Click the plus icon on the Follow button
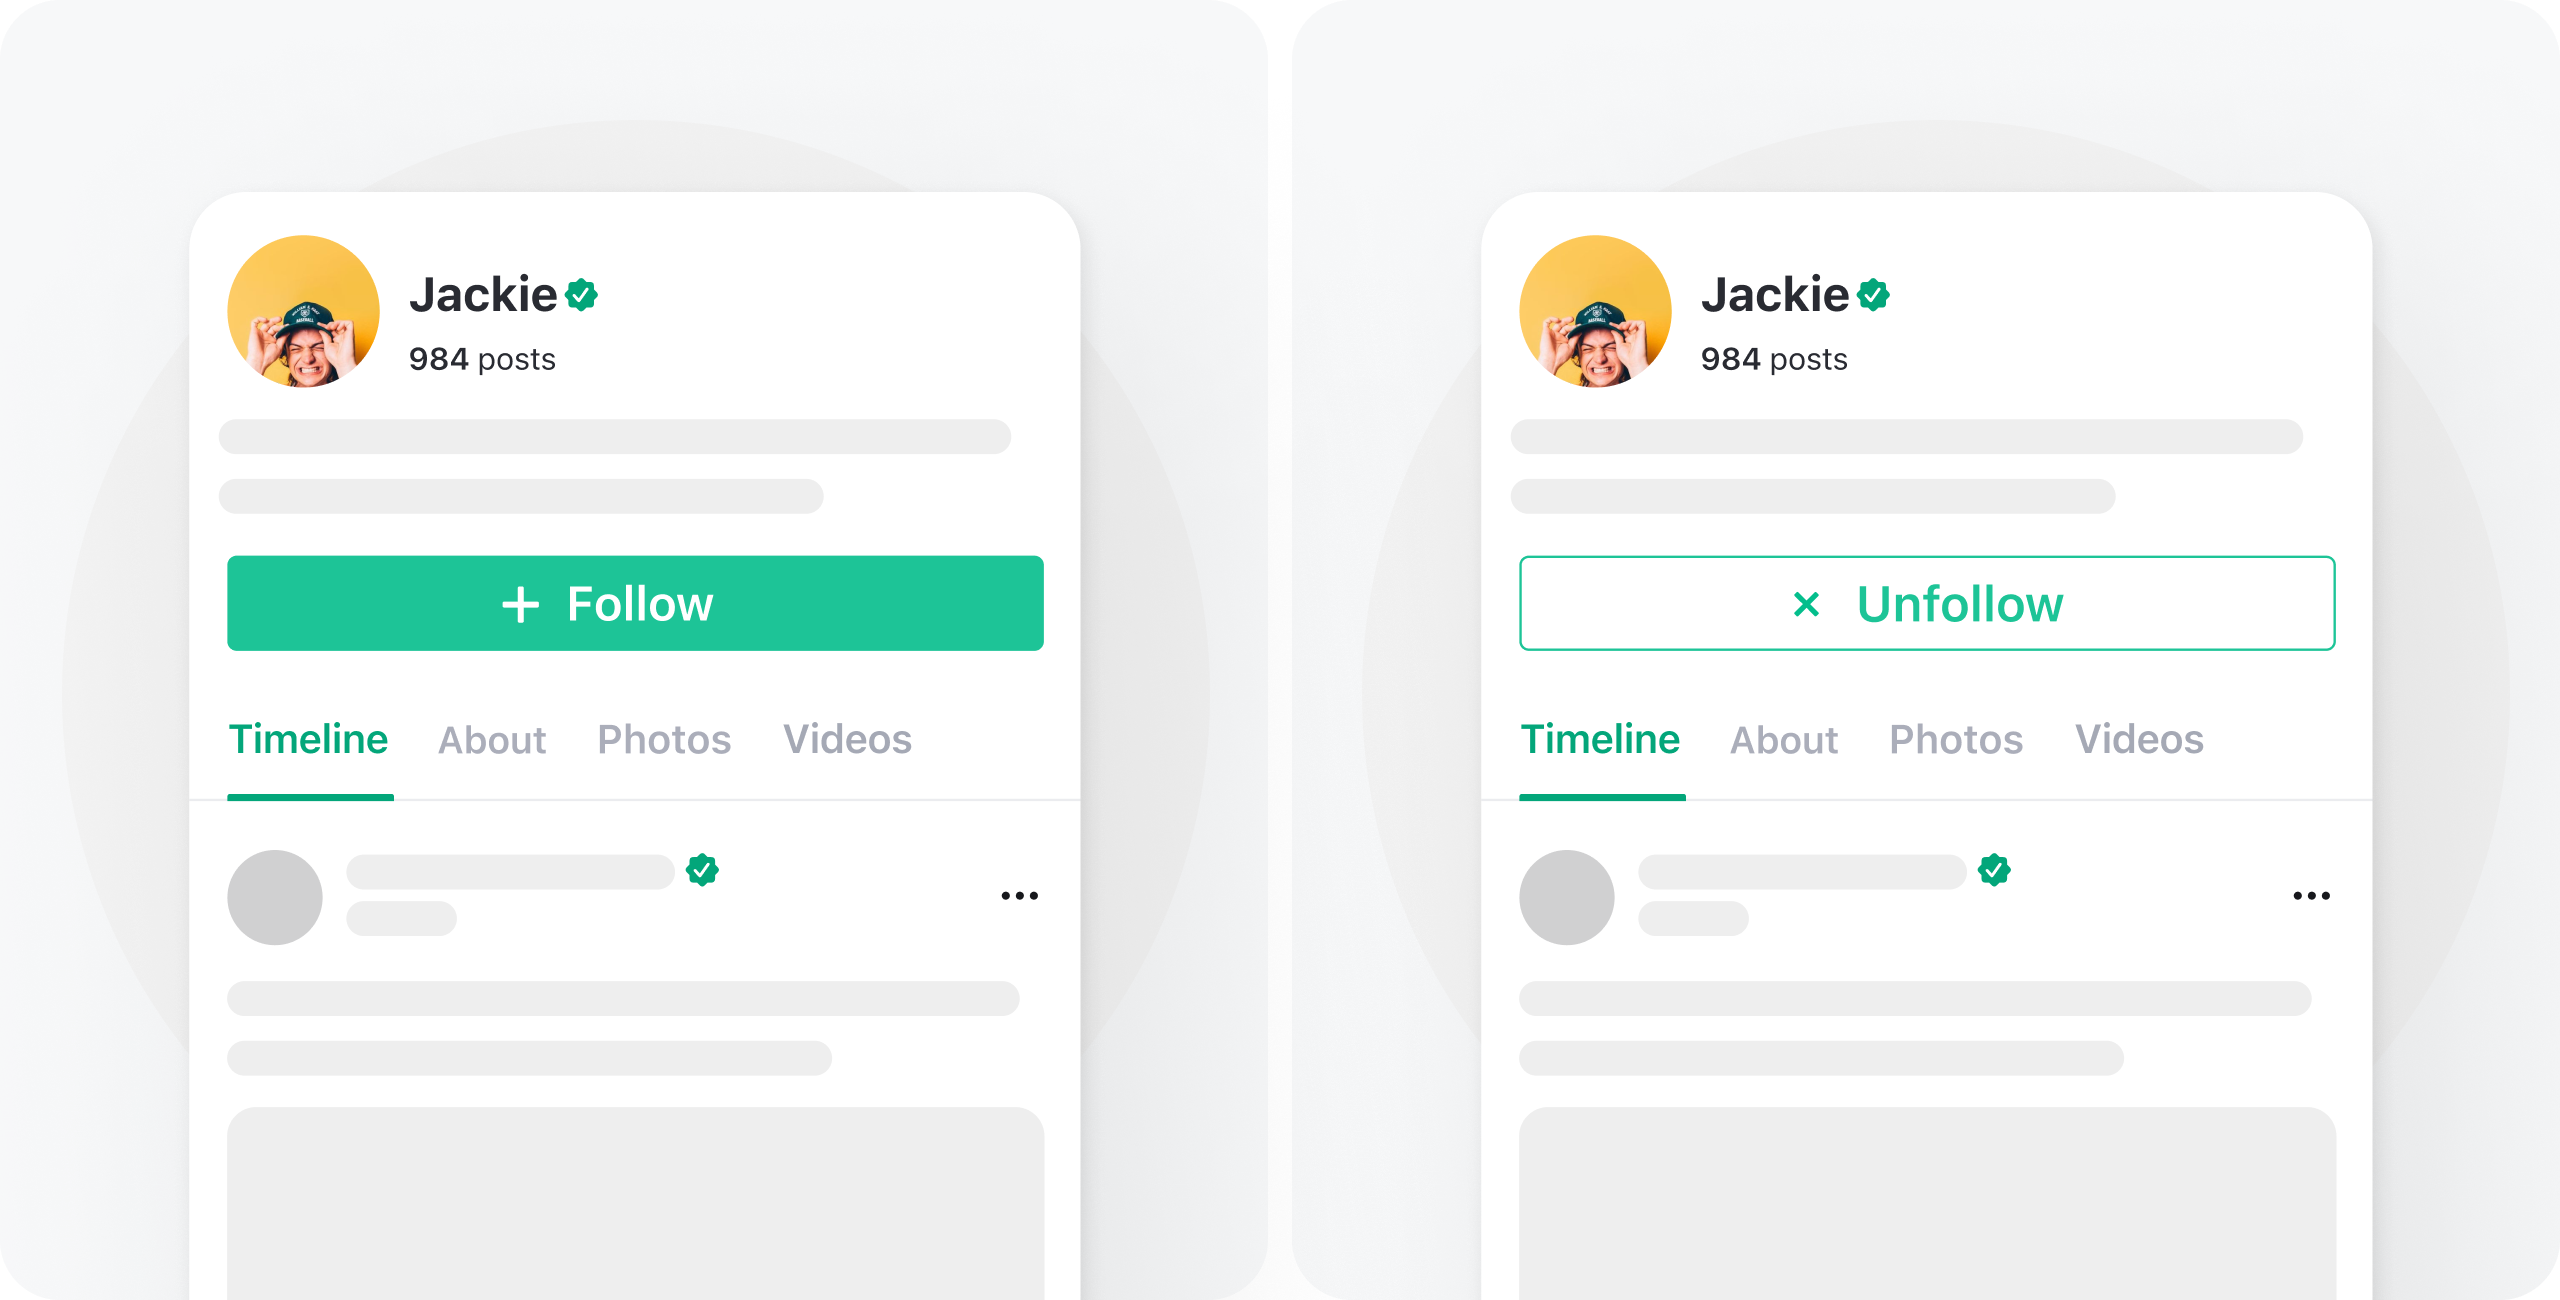This screenshot has width=2560, height=1300. click(x=521, y=604)
